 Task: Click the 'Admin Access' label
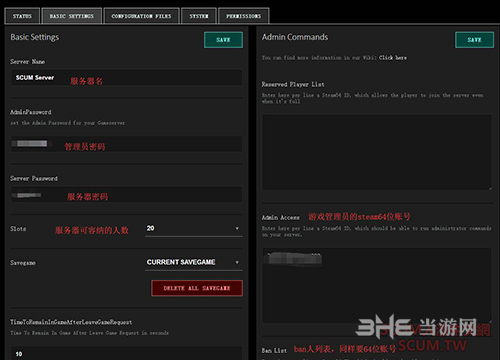tap(280, 218)
